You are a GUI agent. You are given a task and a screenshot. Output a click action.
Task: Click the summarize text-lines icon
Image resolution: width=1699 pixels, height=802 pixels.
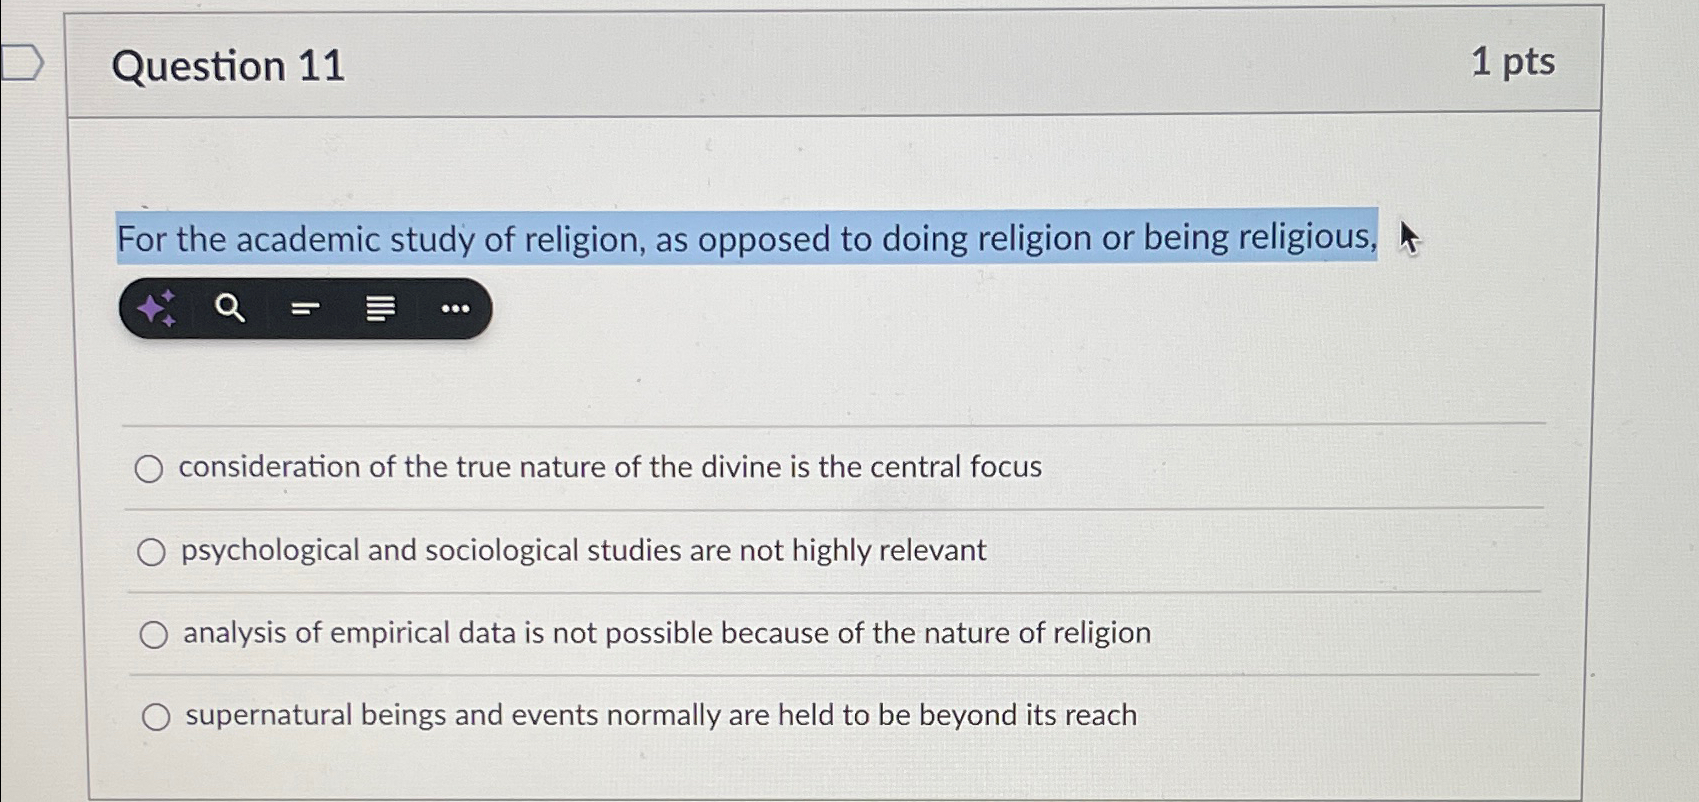pyautogui.click(x=381, y=308)
